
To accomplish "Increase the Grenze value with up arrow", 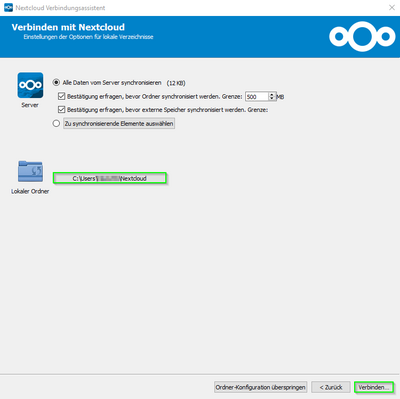I will [272, 94].
